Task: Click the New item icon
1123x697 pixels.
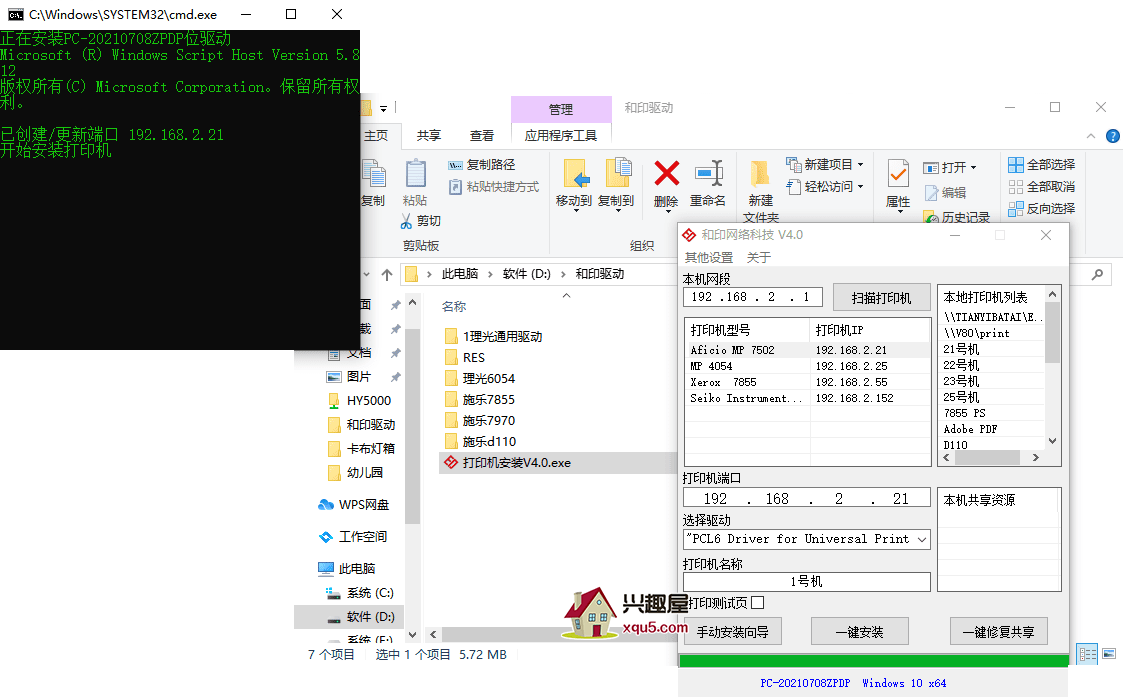Action: pyautogui.click(x=793, y=164)
